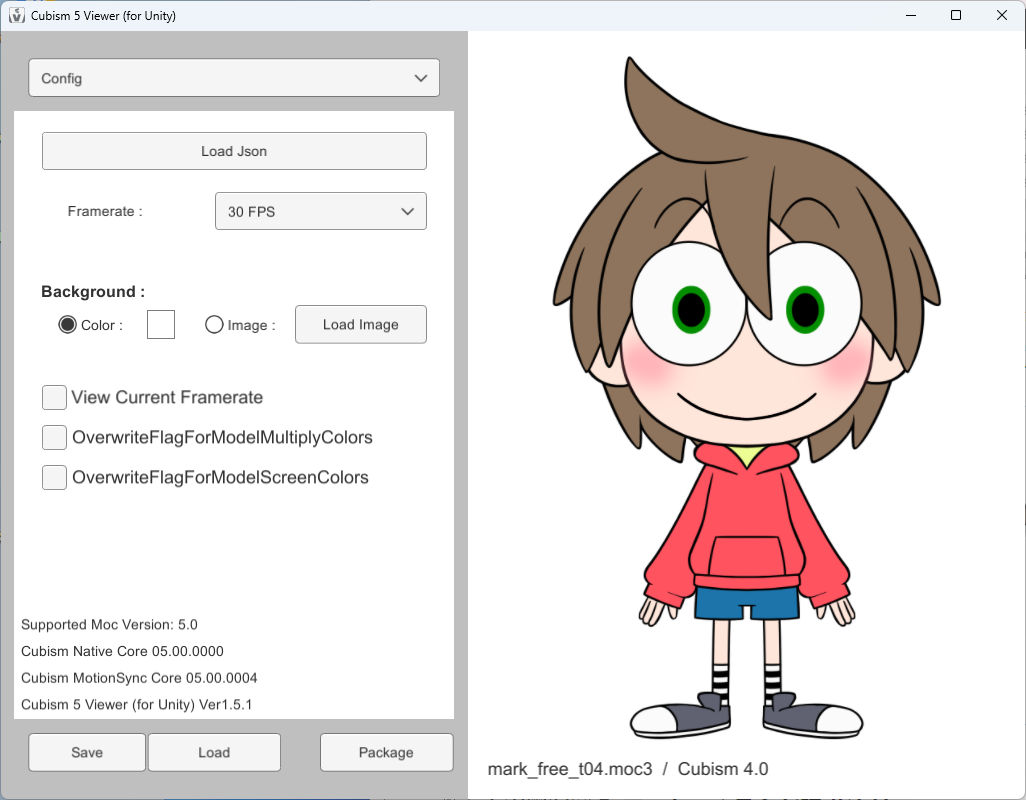The image size is (1026, 800).
Task: Close the Cubism 5 Viewer window
Action: tap(1002, 15)
